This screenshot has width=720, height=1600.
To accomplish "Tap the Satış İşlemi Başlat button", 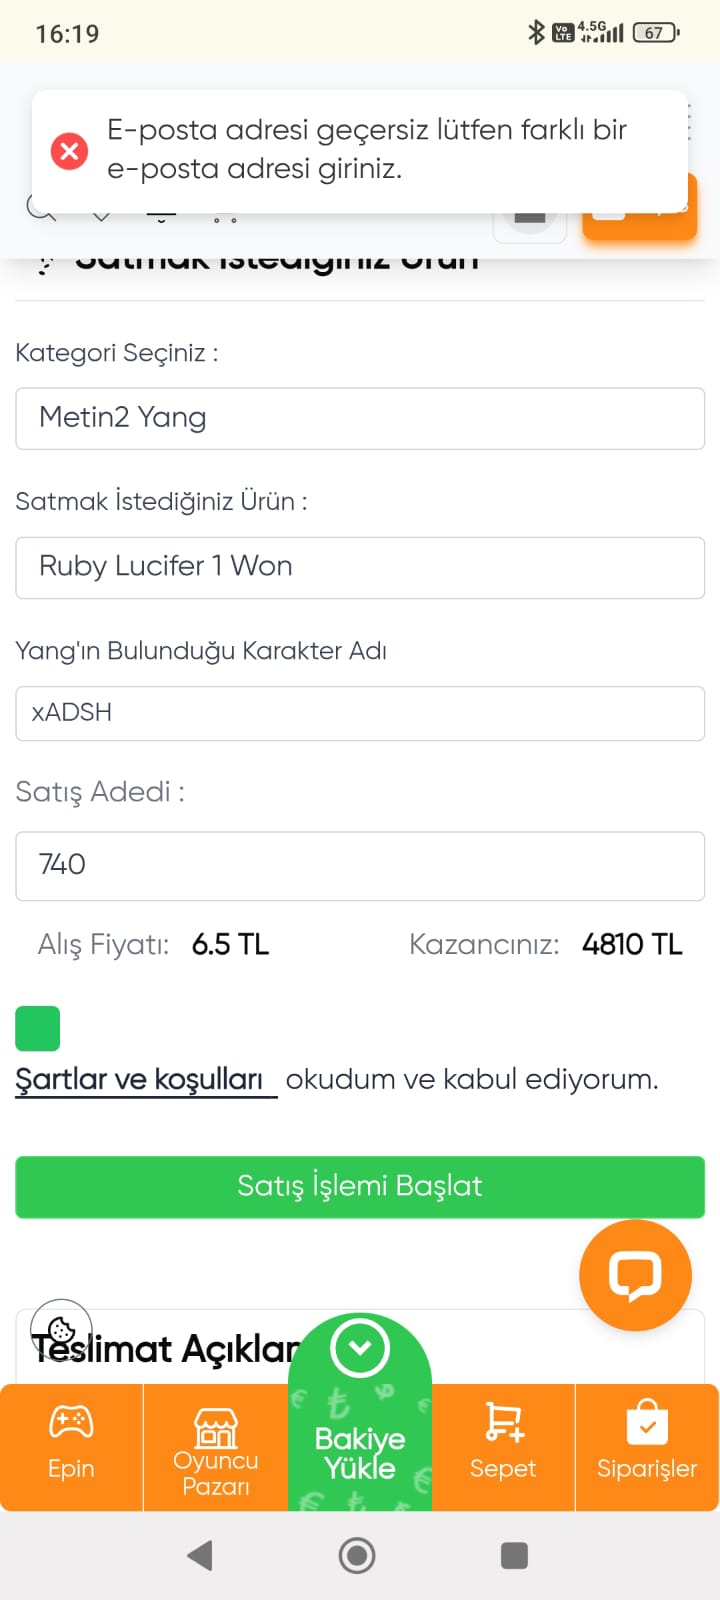I will click(x=360, y=1187).
